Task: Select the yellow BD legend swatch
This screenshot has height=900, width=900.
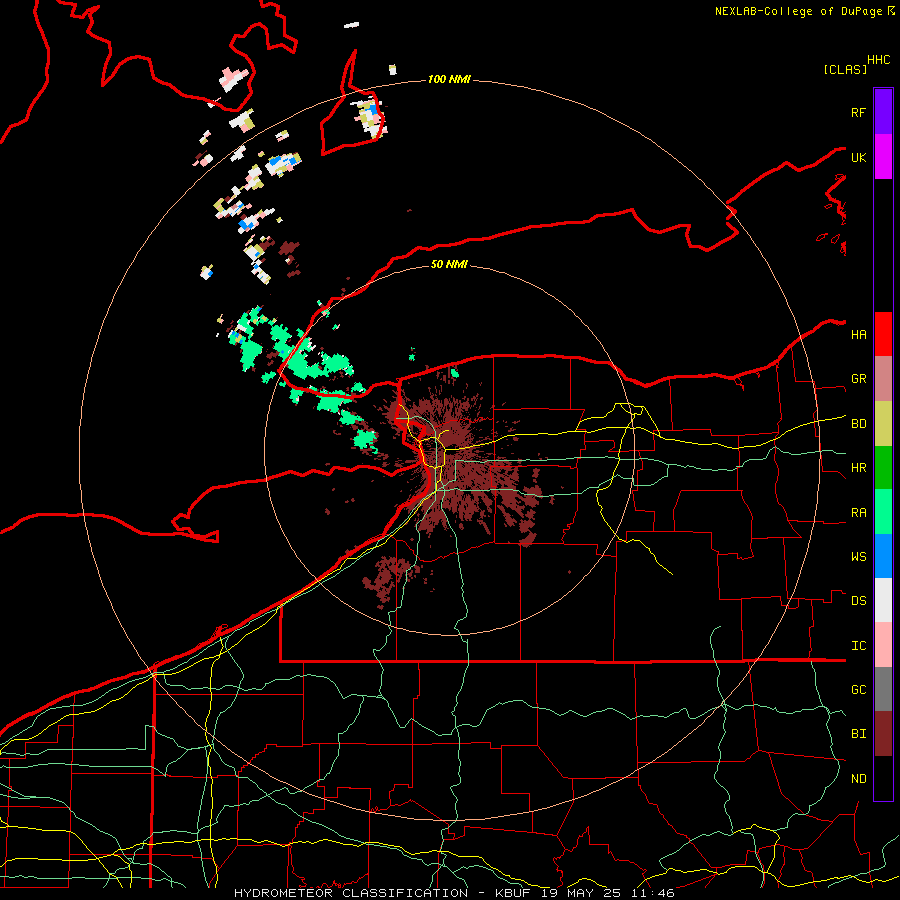Action: click(x=883, y=424)
